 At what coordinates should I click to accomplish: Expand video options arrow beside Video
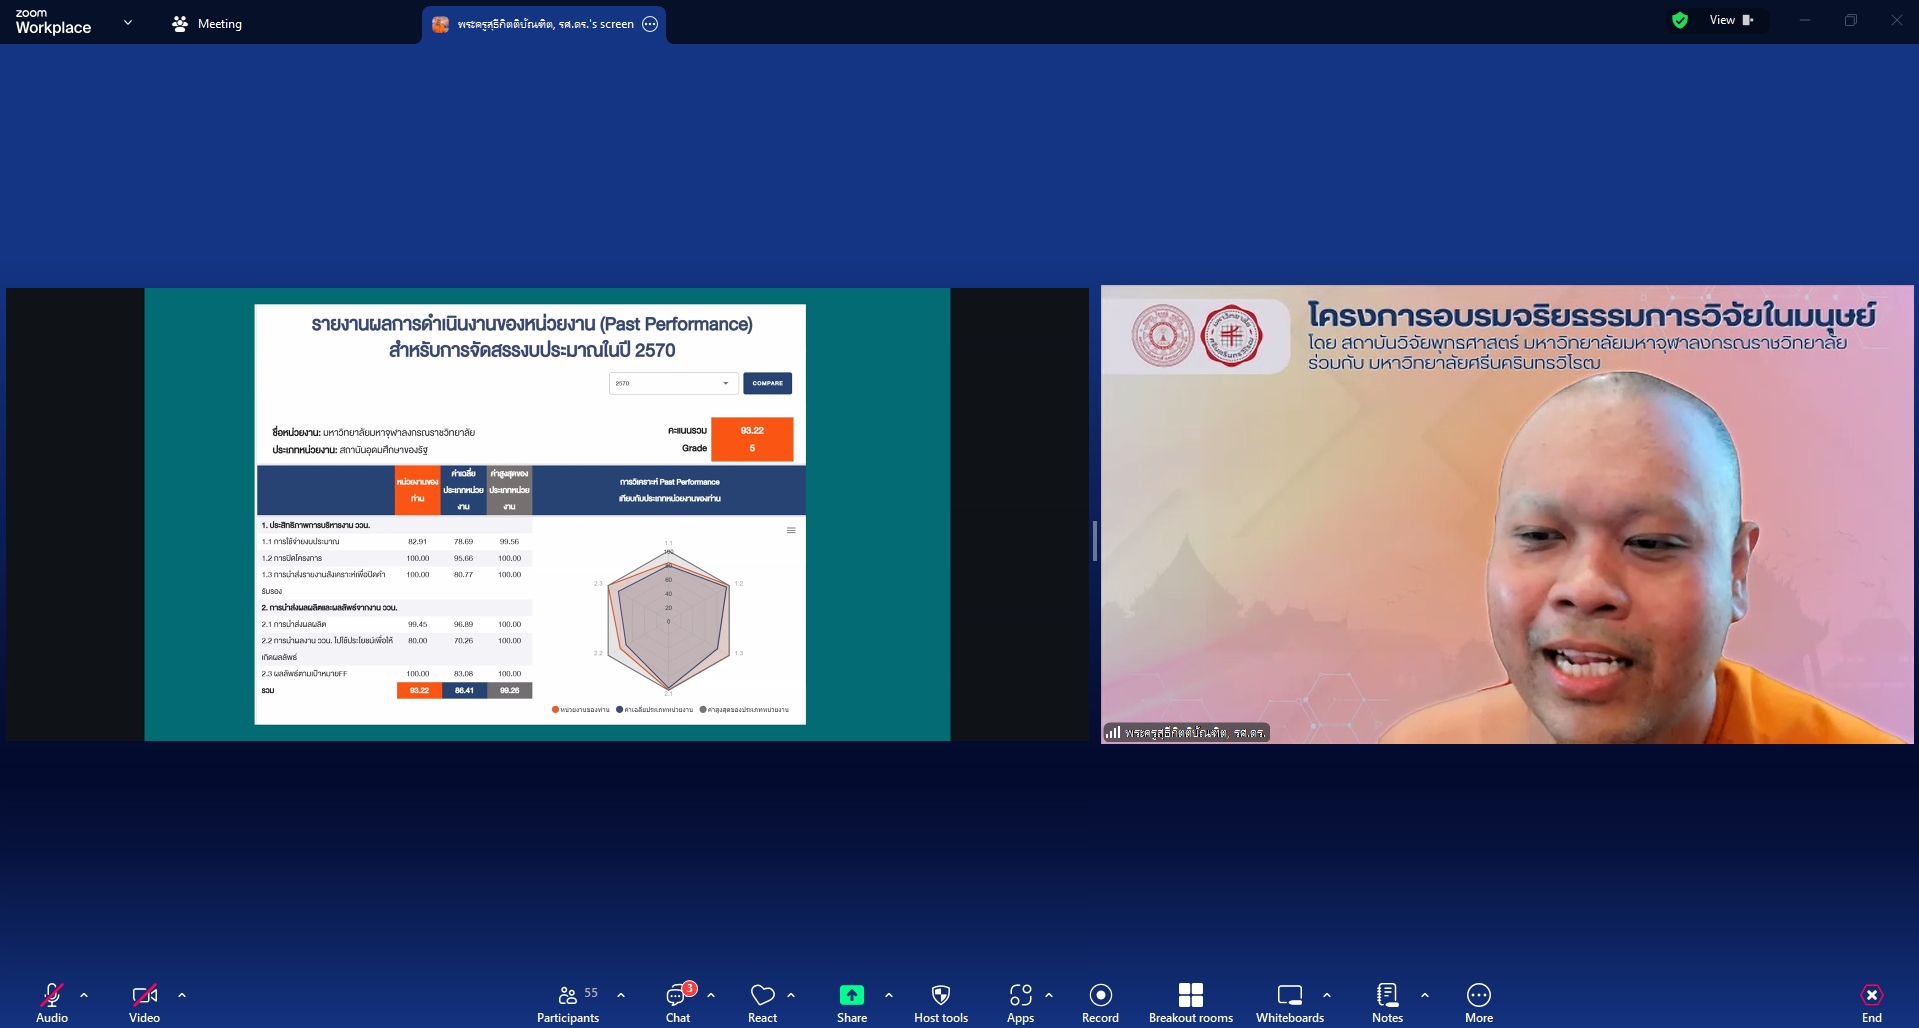pyautogui.click(x=182, y=995)
